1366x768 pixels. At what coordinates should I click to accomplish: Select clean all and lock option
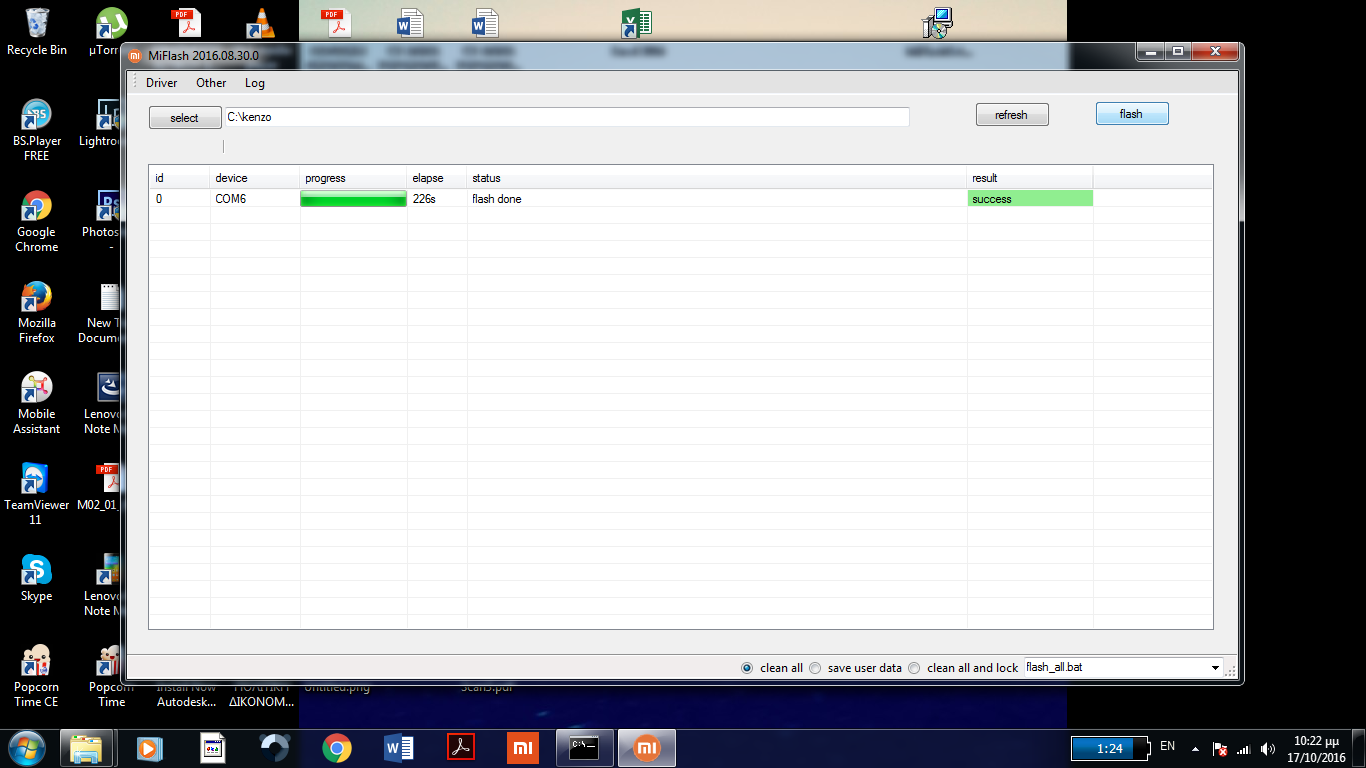[x=914, y=668]
